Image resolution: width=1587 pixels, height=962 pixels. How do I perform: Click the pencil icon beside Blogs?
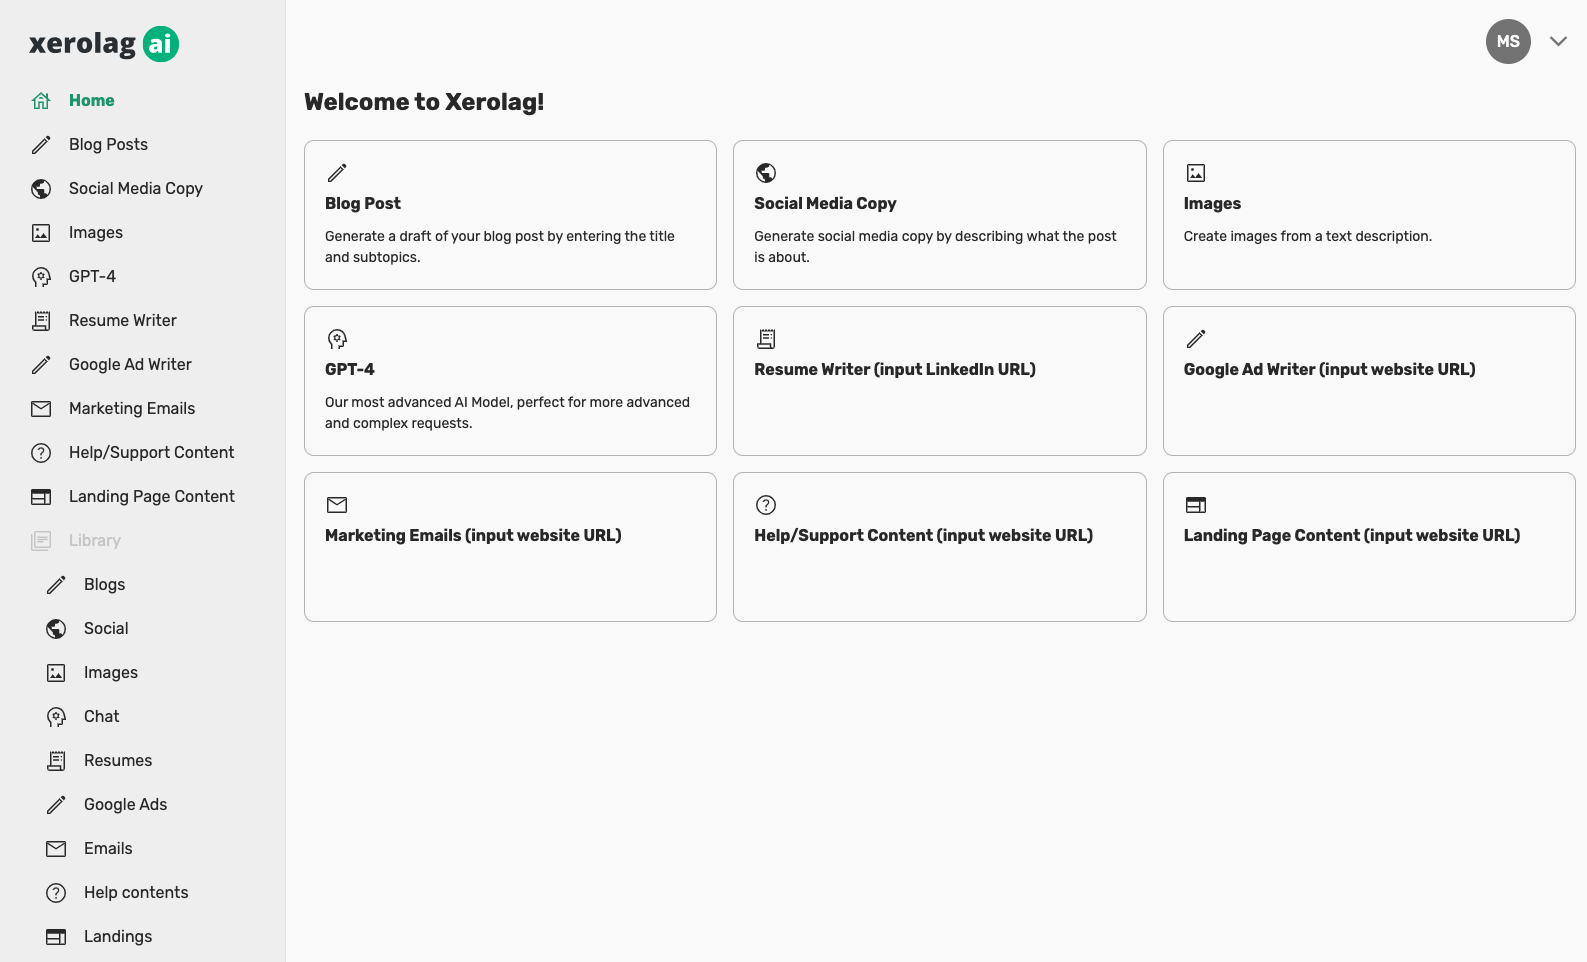56,585
